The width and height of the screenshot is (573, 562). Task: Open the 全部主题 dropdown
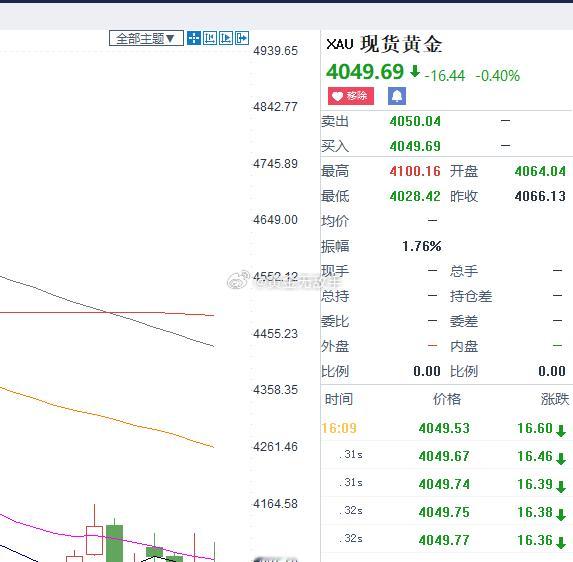coord(146,38)
